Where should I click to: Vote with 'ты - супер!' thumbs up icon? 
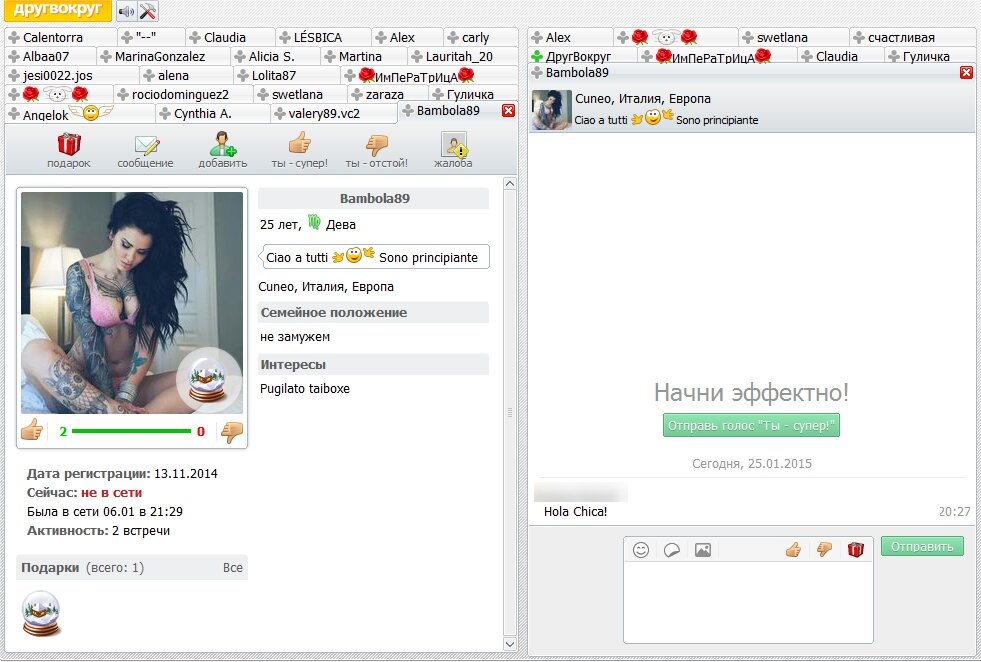[299, 145]
